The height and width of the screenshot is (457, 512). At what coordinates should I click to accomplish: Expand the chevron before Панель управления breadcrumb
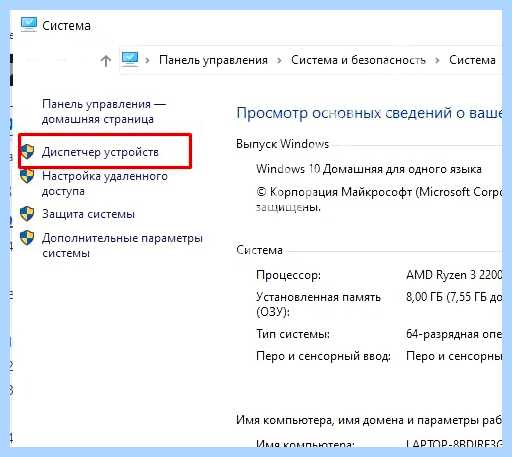[x=147, y=60]
